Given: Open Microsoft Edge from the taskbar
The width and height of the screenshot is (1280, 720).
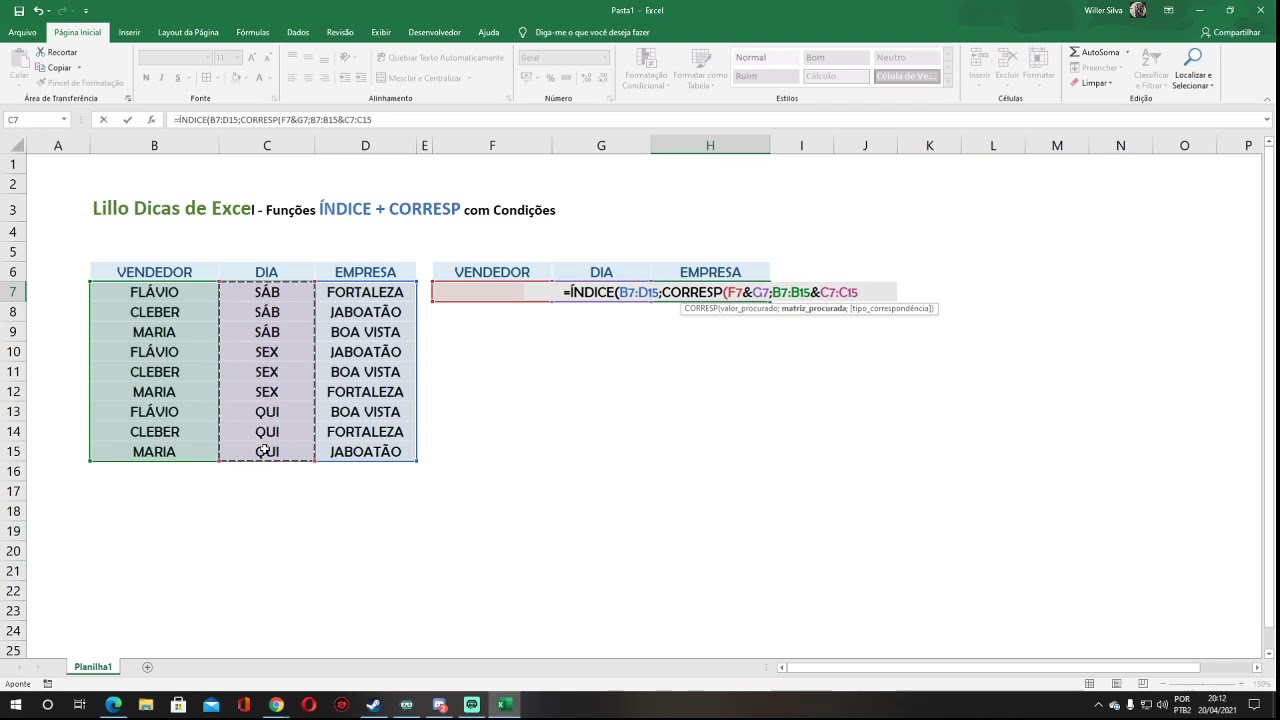Looking at the screenshot, I should pyautogui.click(x=113, y=705).
